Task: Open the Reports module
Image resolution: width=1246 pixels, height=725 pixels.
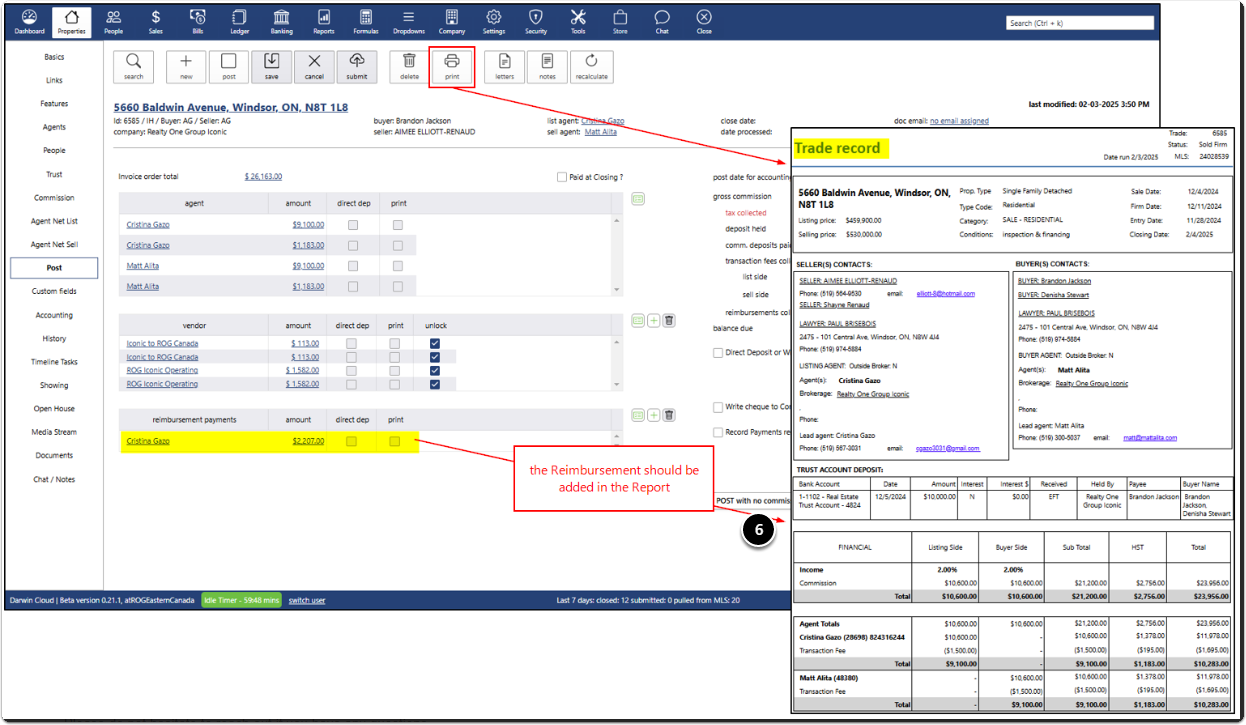Action: (x=324, y=22)
